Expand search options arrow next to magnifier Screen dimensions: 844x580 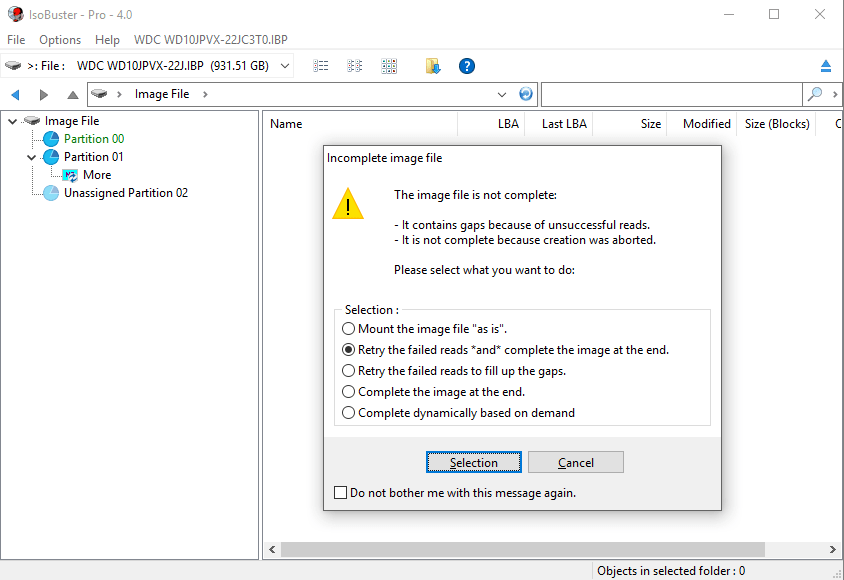tap(835, 94)
